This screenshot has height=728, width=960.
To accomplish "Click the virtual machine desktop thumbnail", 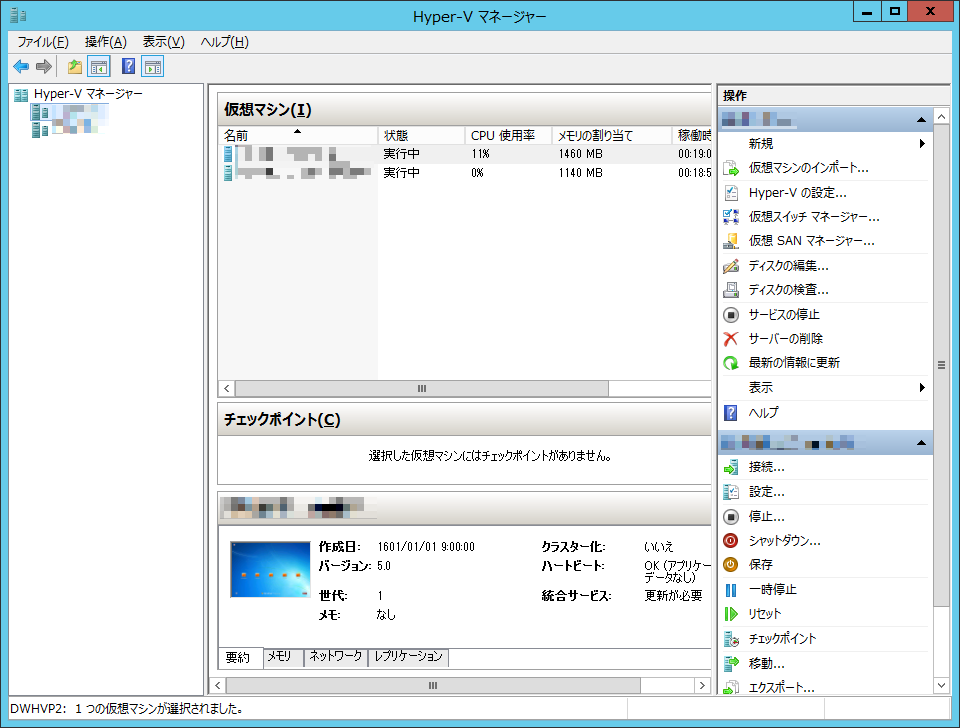I will point(270,569).
